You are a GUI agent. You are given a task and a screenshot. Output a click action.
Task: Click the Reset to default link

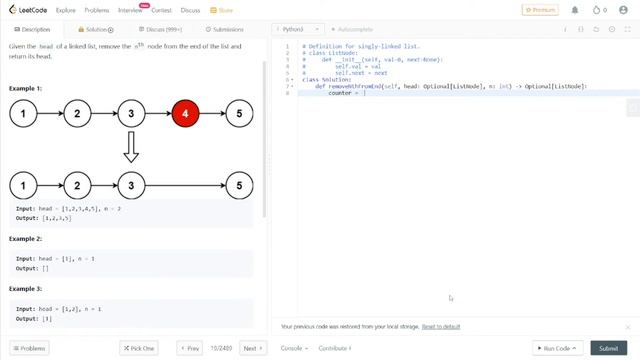click(x=441, y=327)
